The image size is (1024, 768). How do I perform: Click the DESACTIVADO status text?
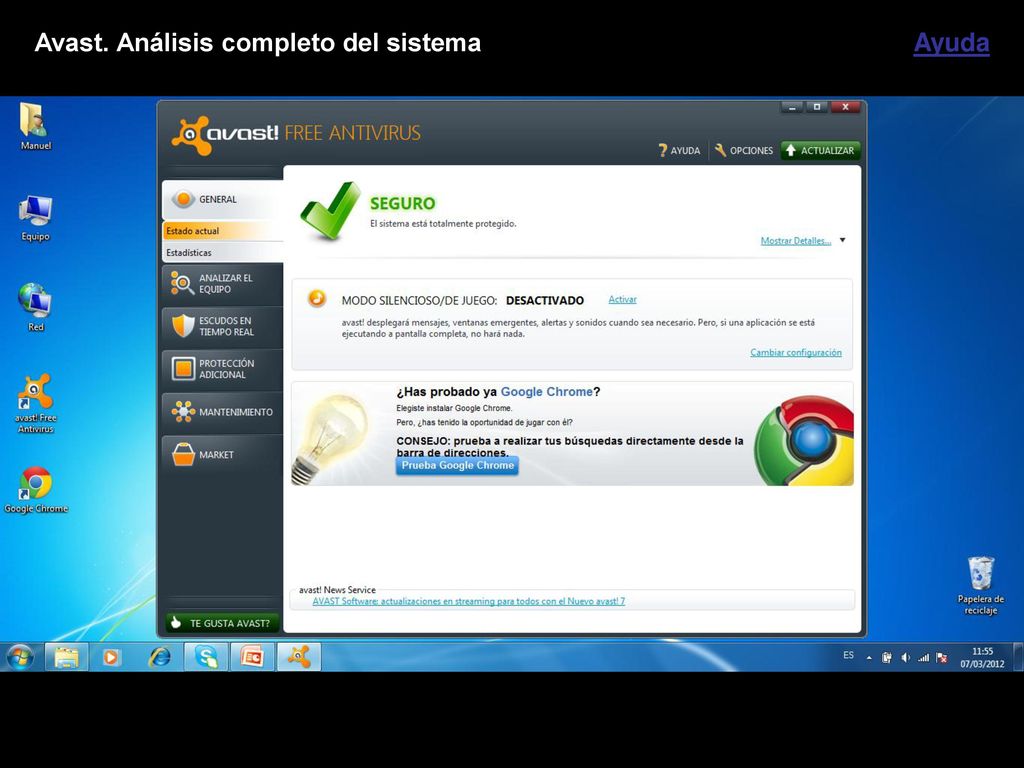pos(545,300)
